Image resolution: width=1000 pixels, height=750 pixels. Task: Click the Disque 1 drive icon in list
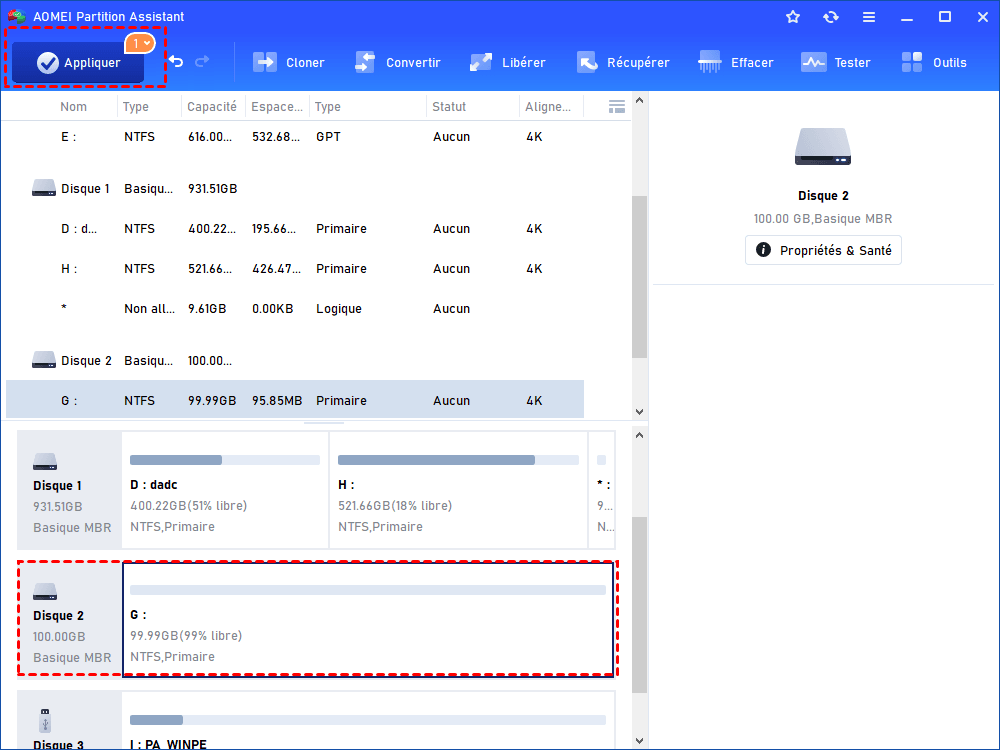click(x=44, y=188)
